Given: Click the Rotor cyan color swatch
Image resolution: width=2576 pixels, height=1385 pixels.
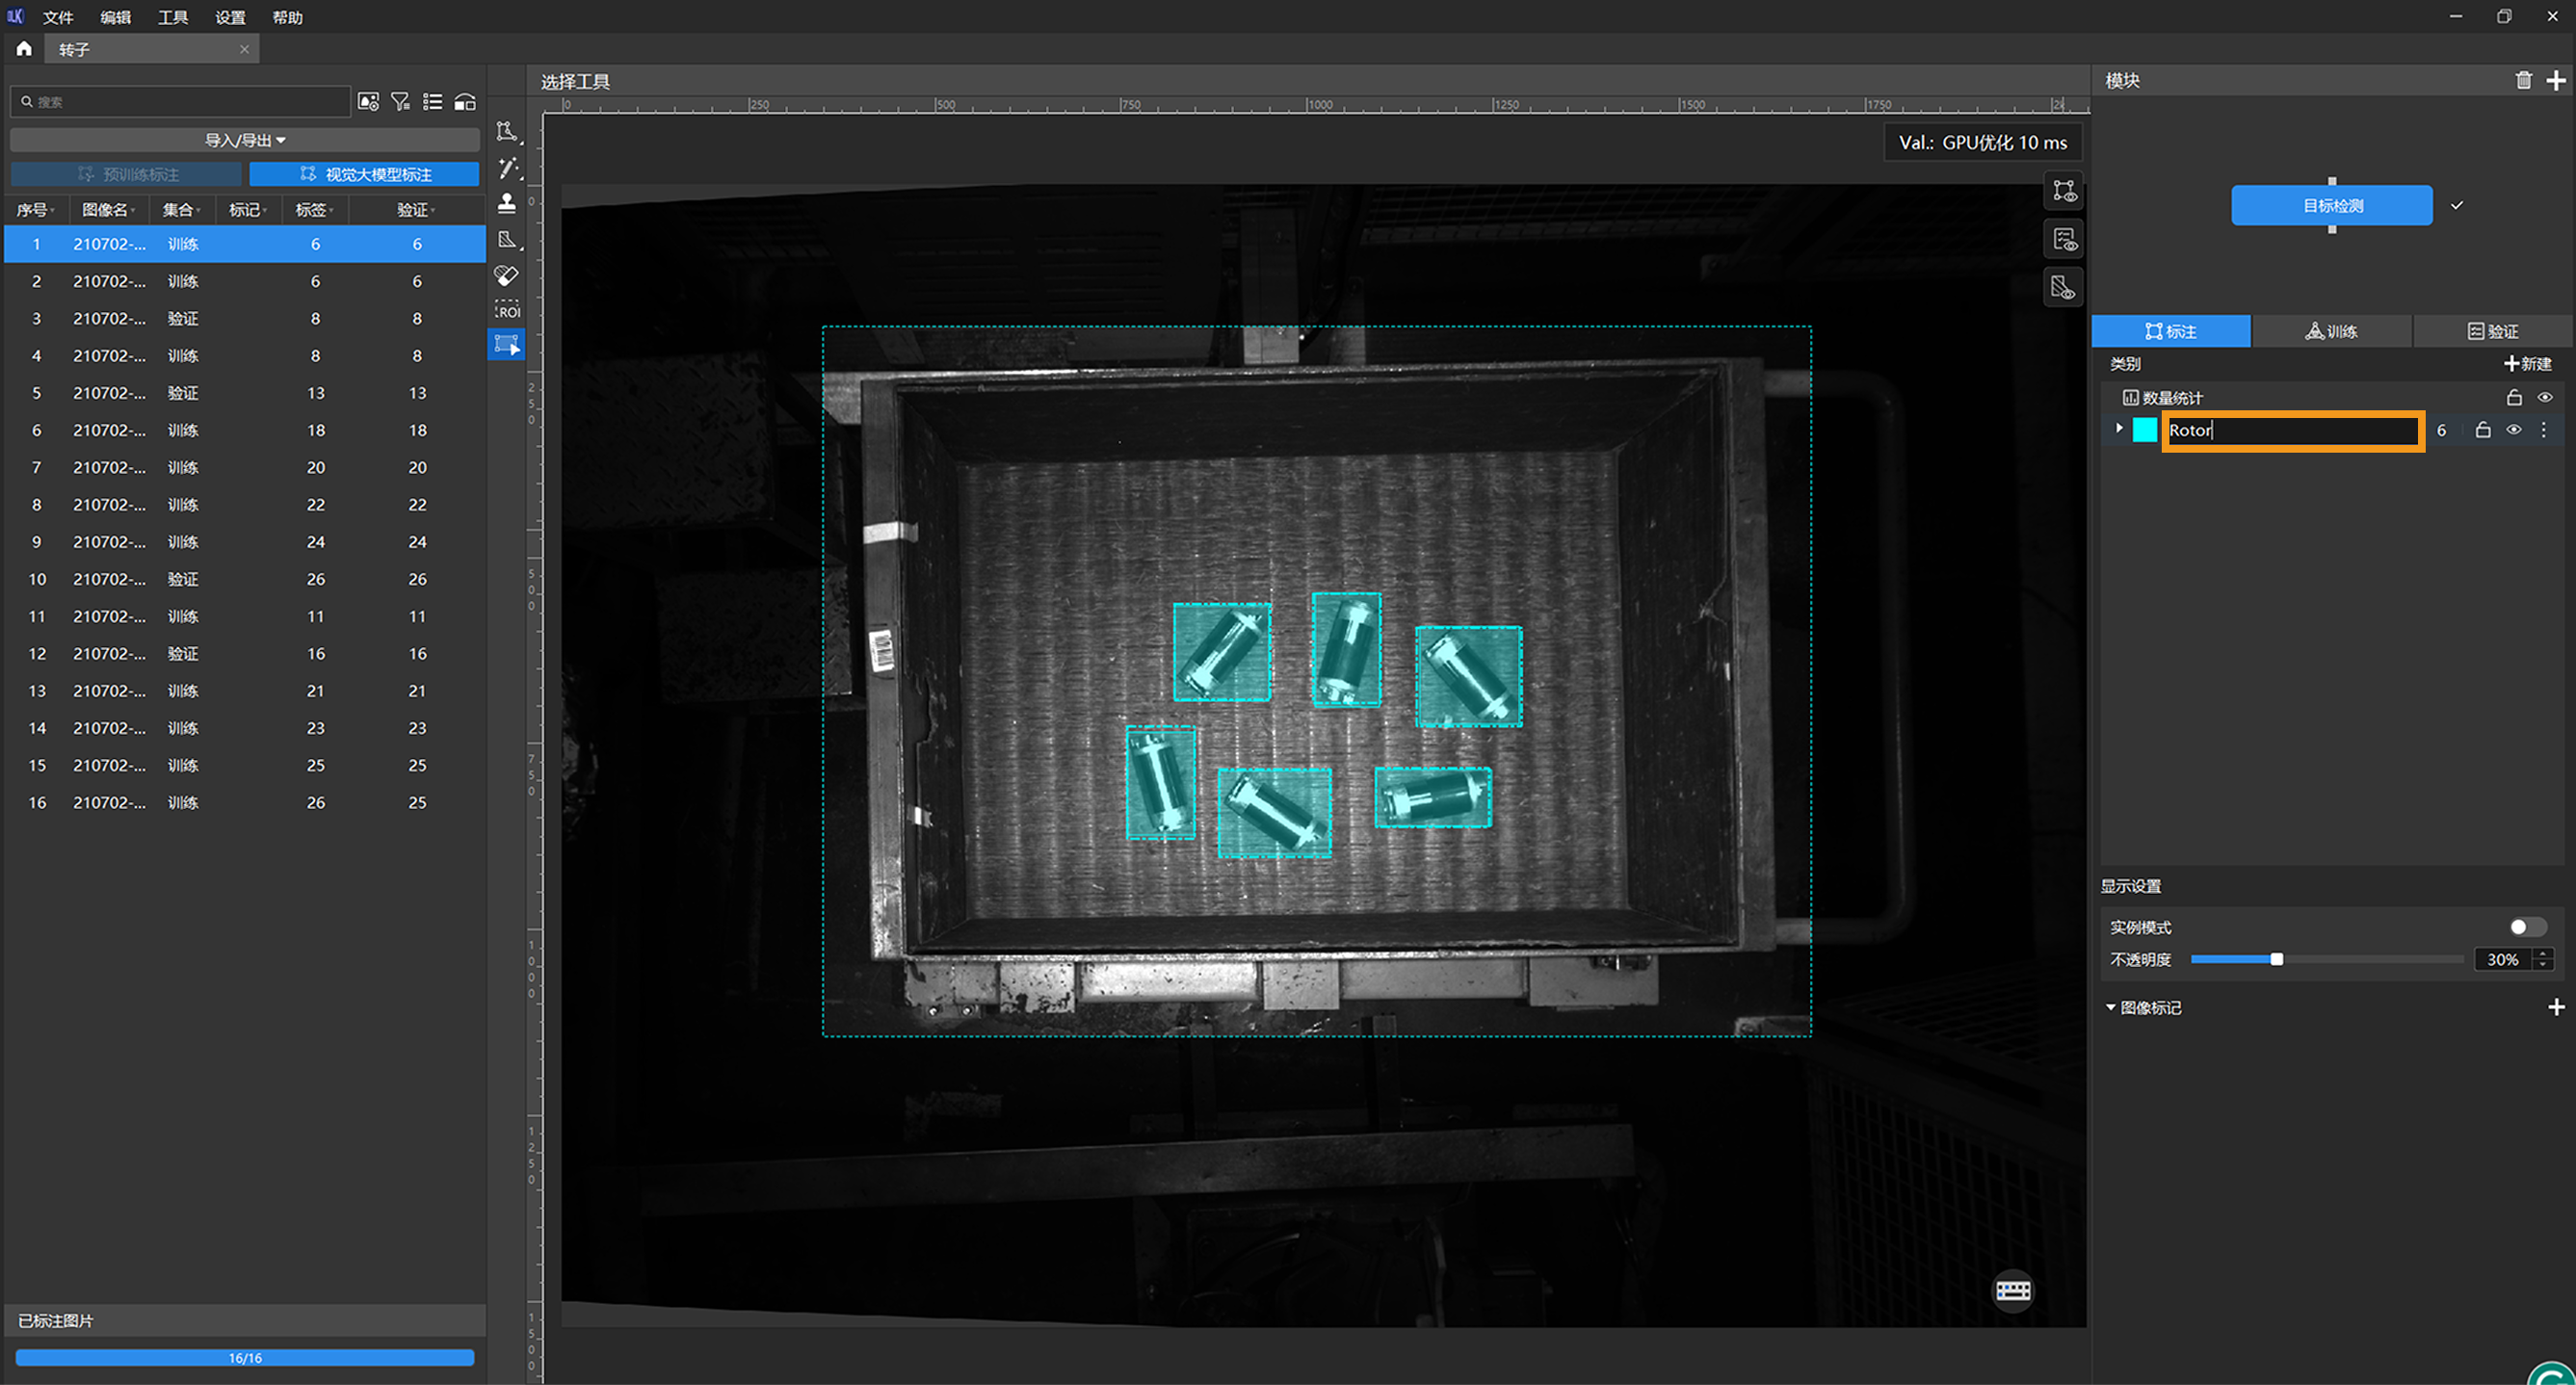Looking at the screenshot, I should pyautogui.click(x=2144, y=430).
